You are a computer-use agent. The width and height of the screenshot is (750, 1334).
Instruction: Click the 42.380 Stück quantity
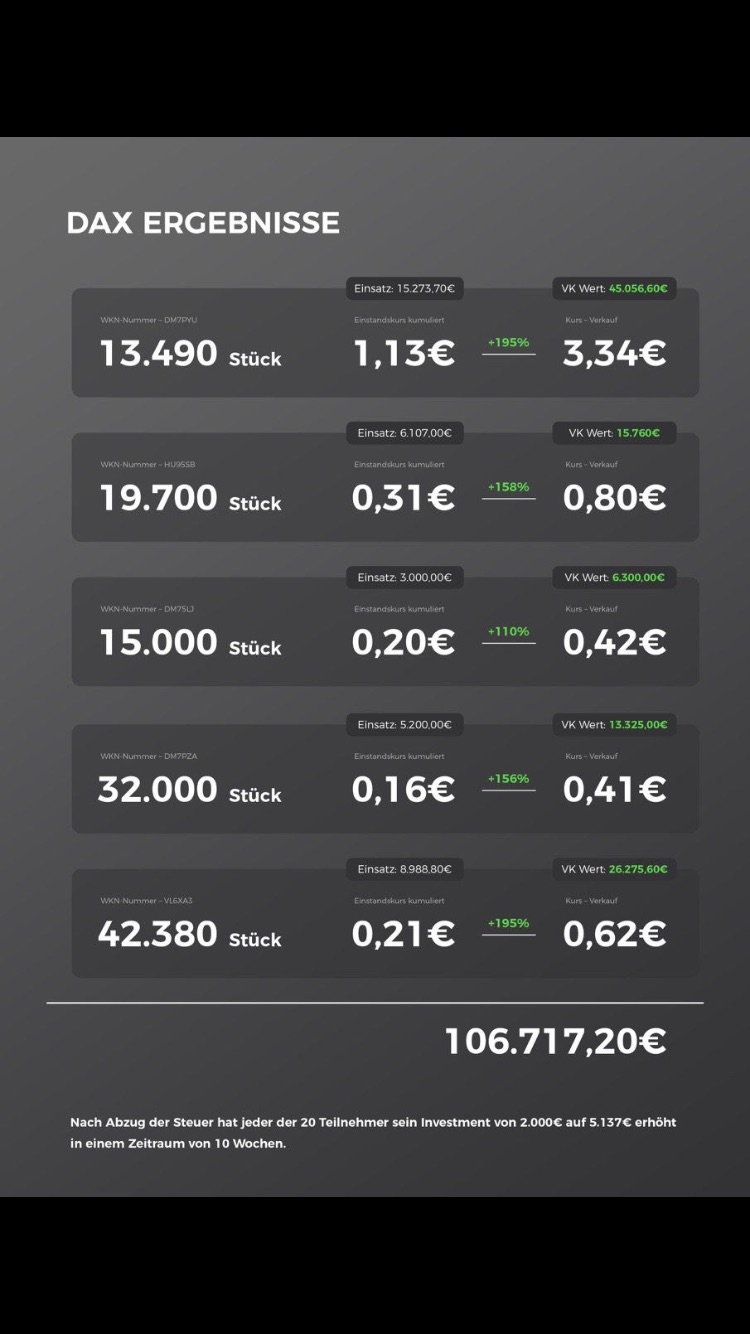pos(189,935)
